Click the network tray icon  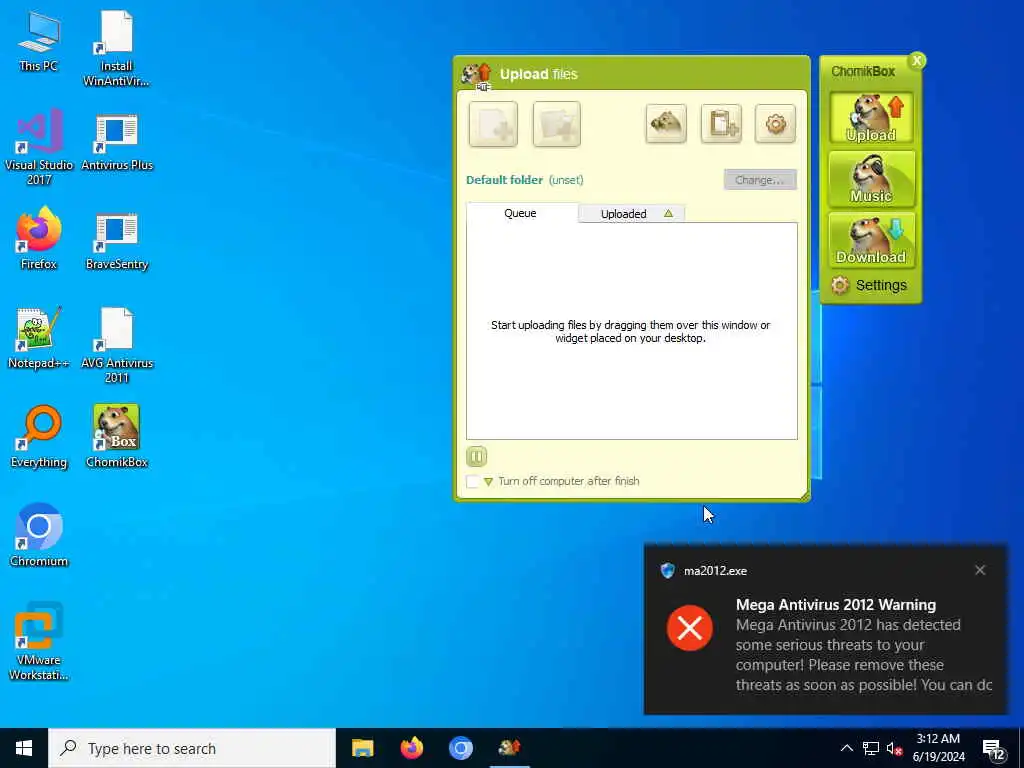pyautogui.click(x=871, y=748)
